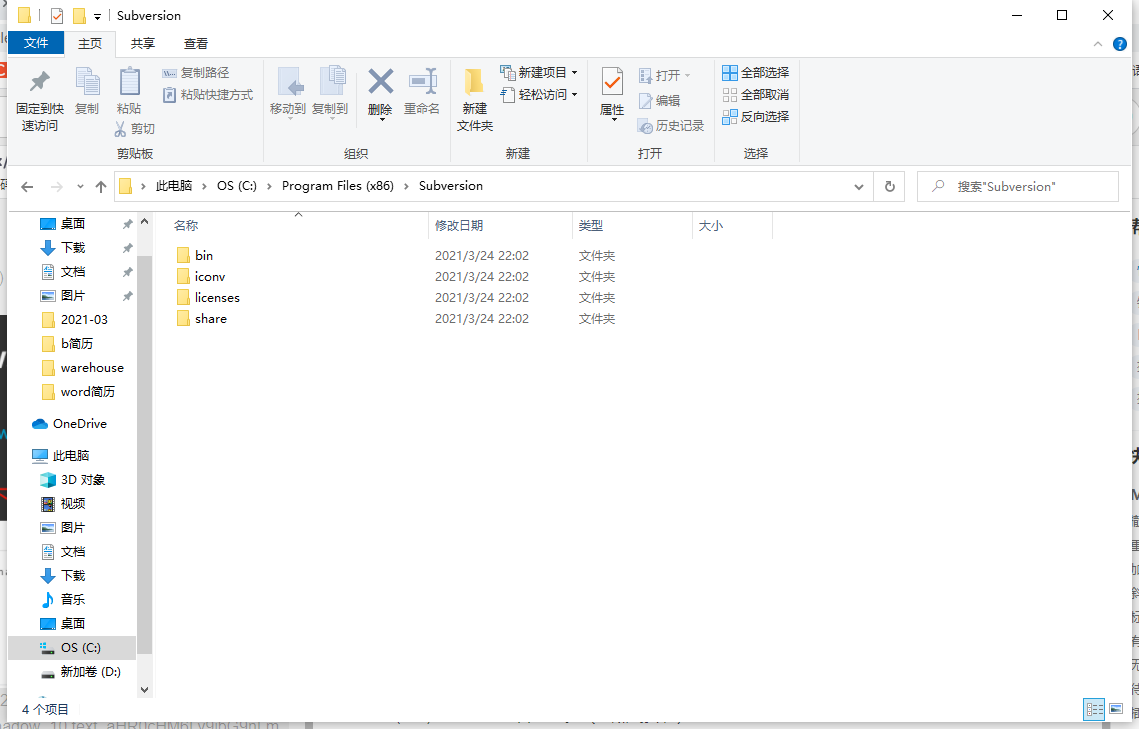Sort by the Name (名称) column header

[x=186, y=226]
